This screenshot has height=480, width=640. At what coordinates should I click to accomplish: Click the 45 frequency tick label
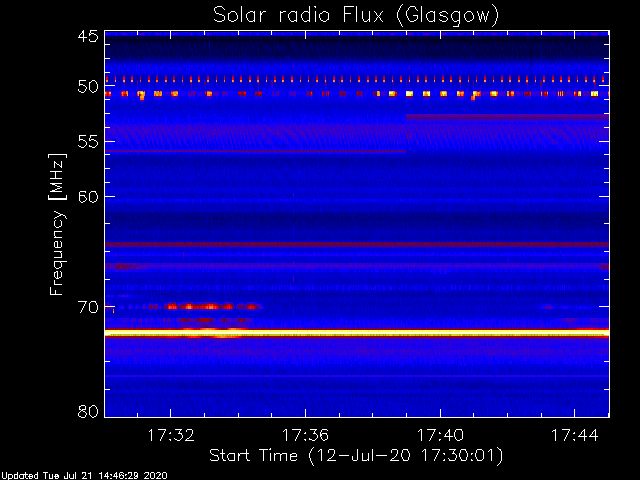(x=88, y=36)
